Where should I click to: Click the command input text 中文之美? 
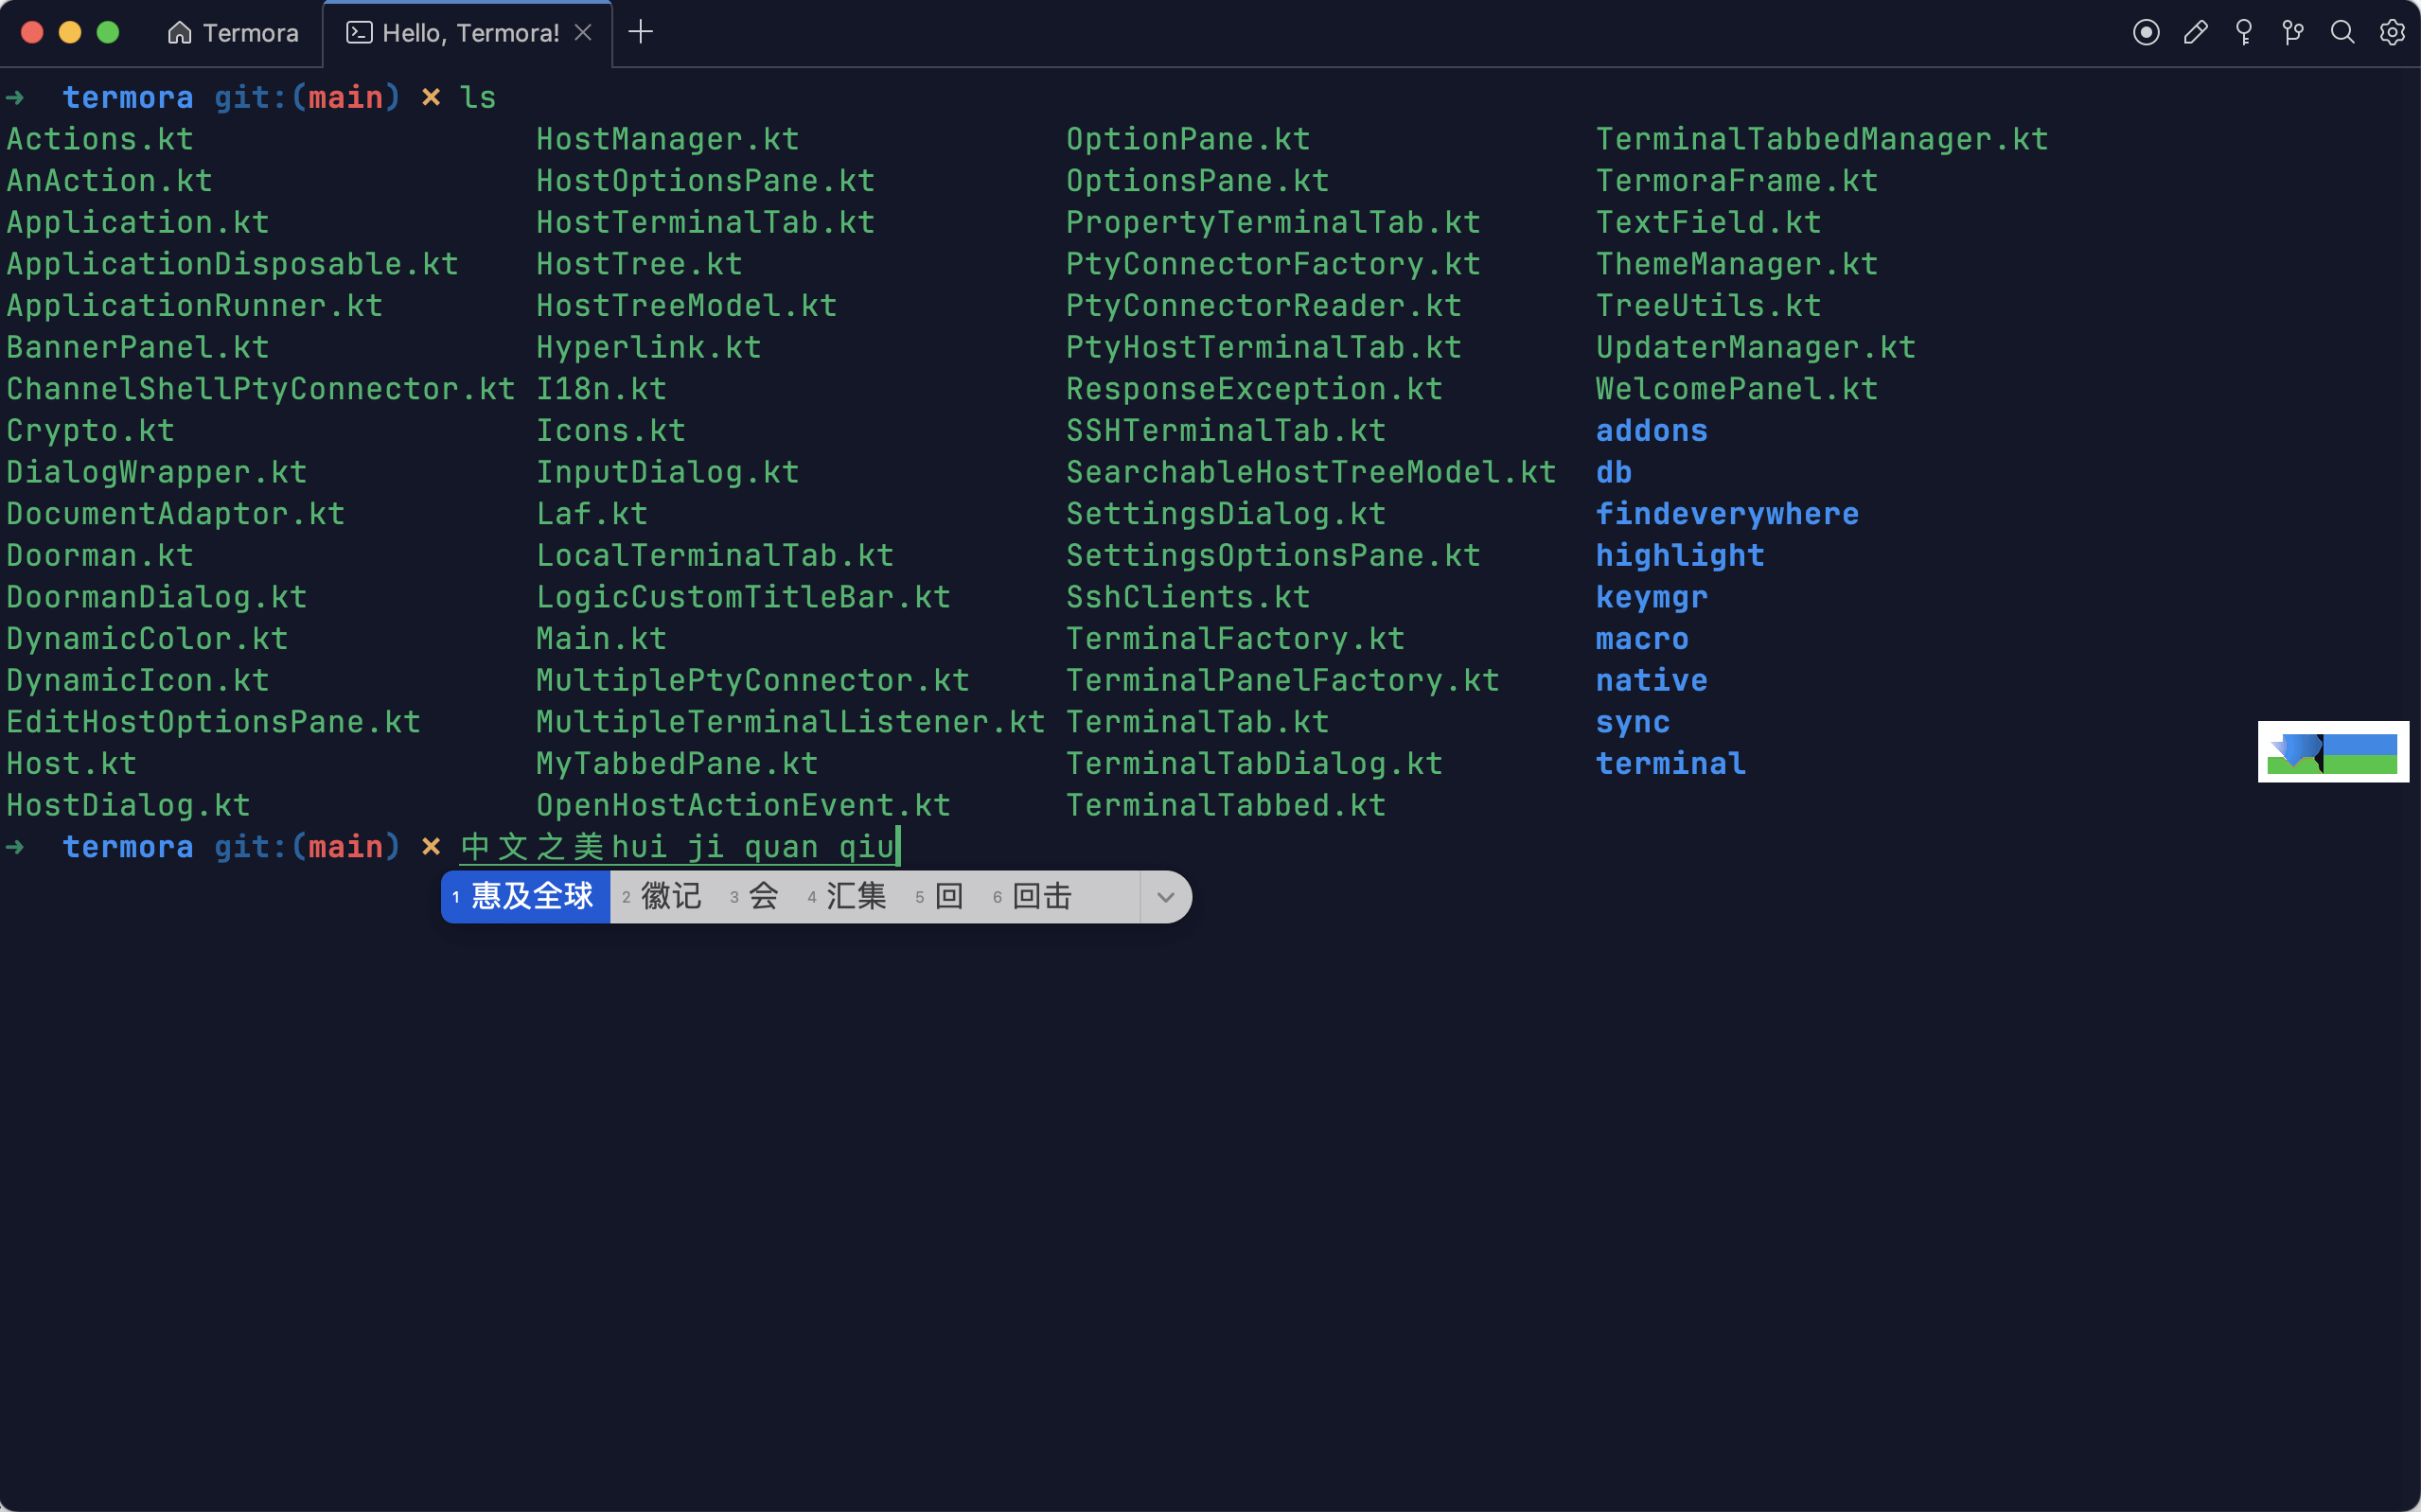point(532,847)
